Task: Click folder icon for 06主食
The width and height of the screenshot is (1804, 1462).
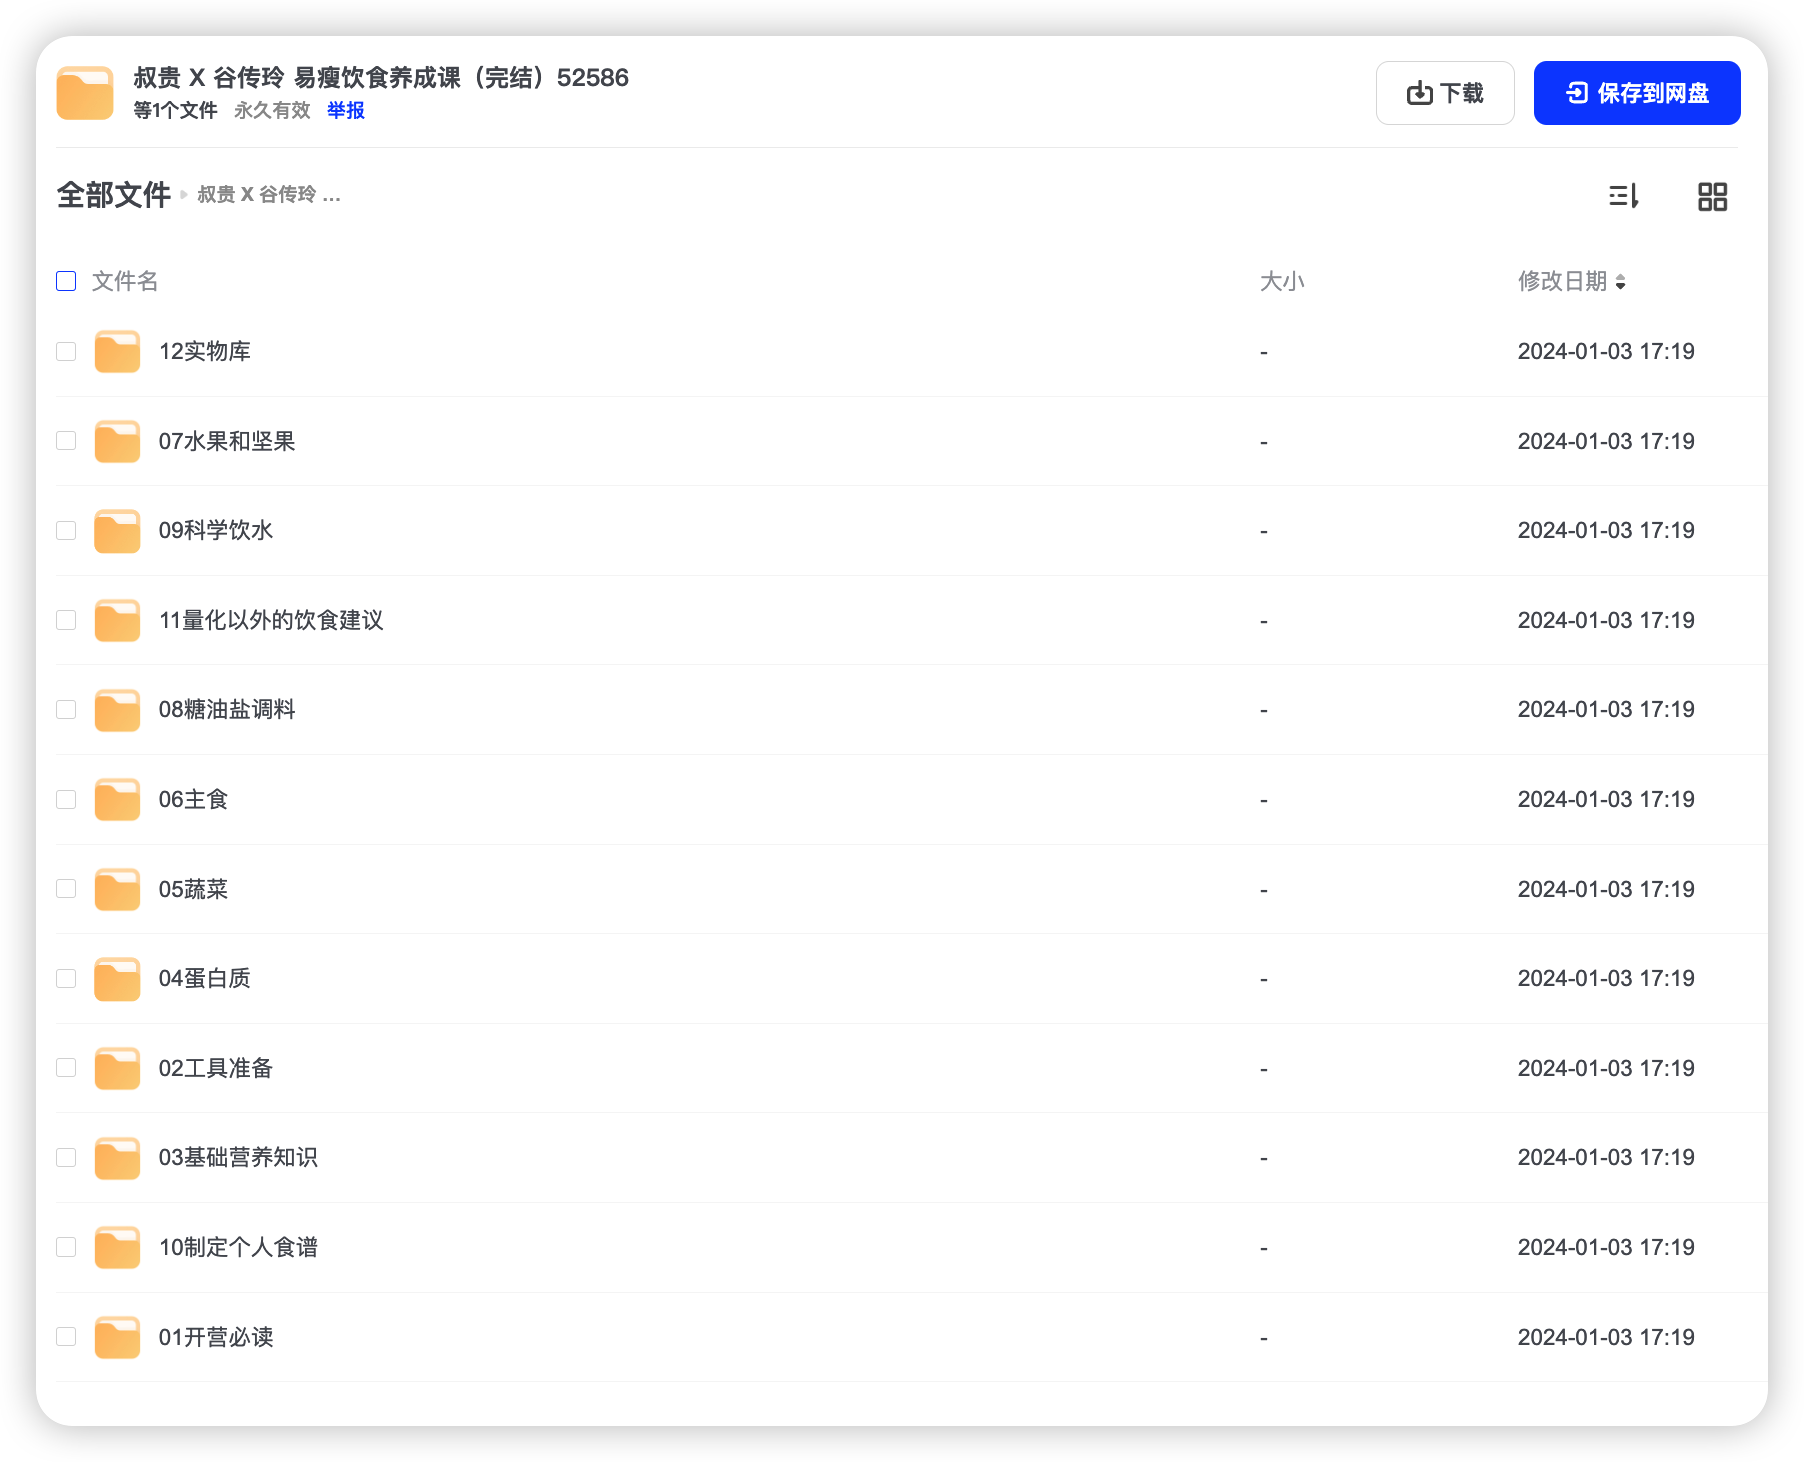Action: click(x=117, y=799)
